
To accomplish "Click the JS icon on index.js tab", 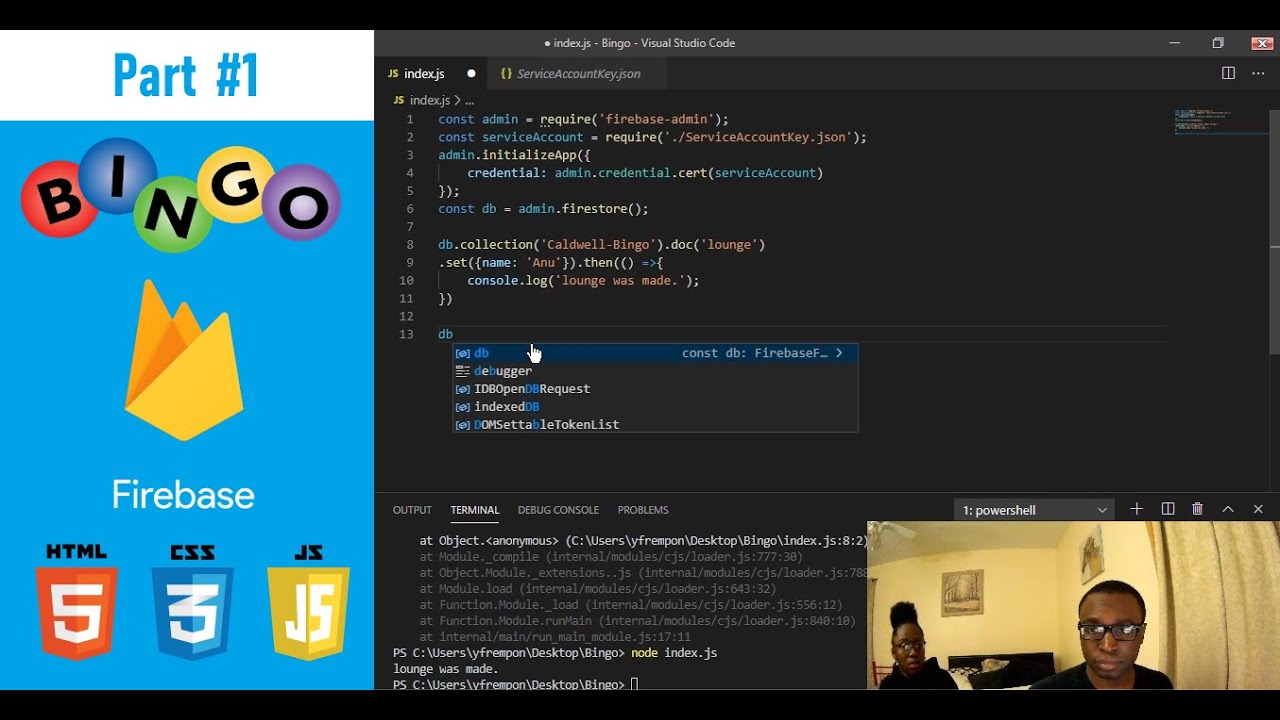I will point(394,73).
